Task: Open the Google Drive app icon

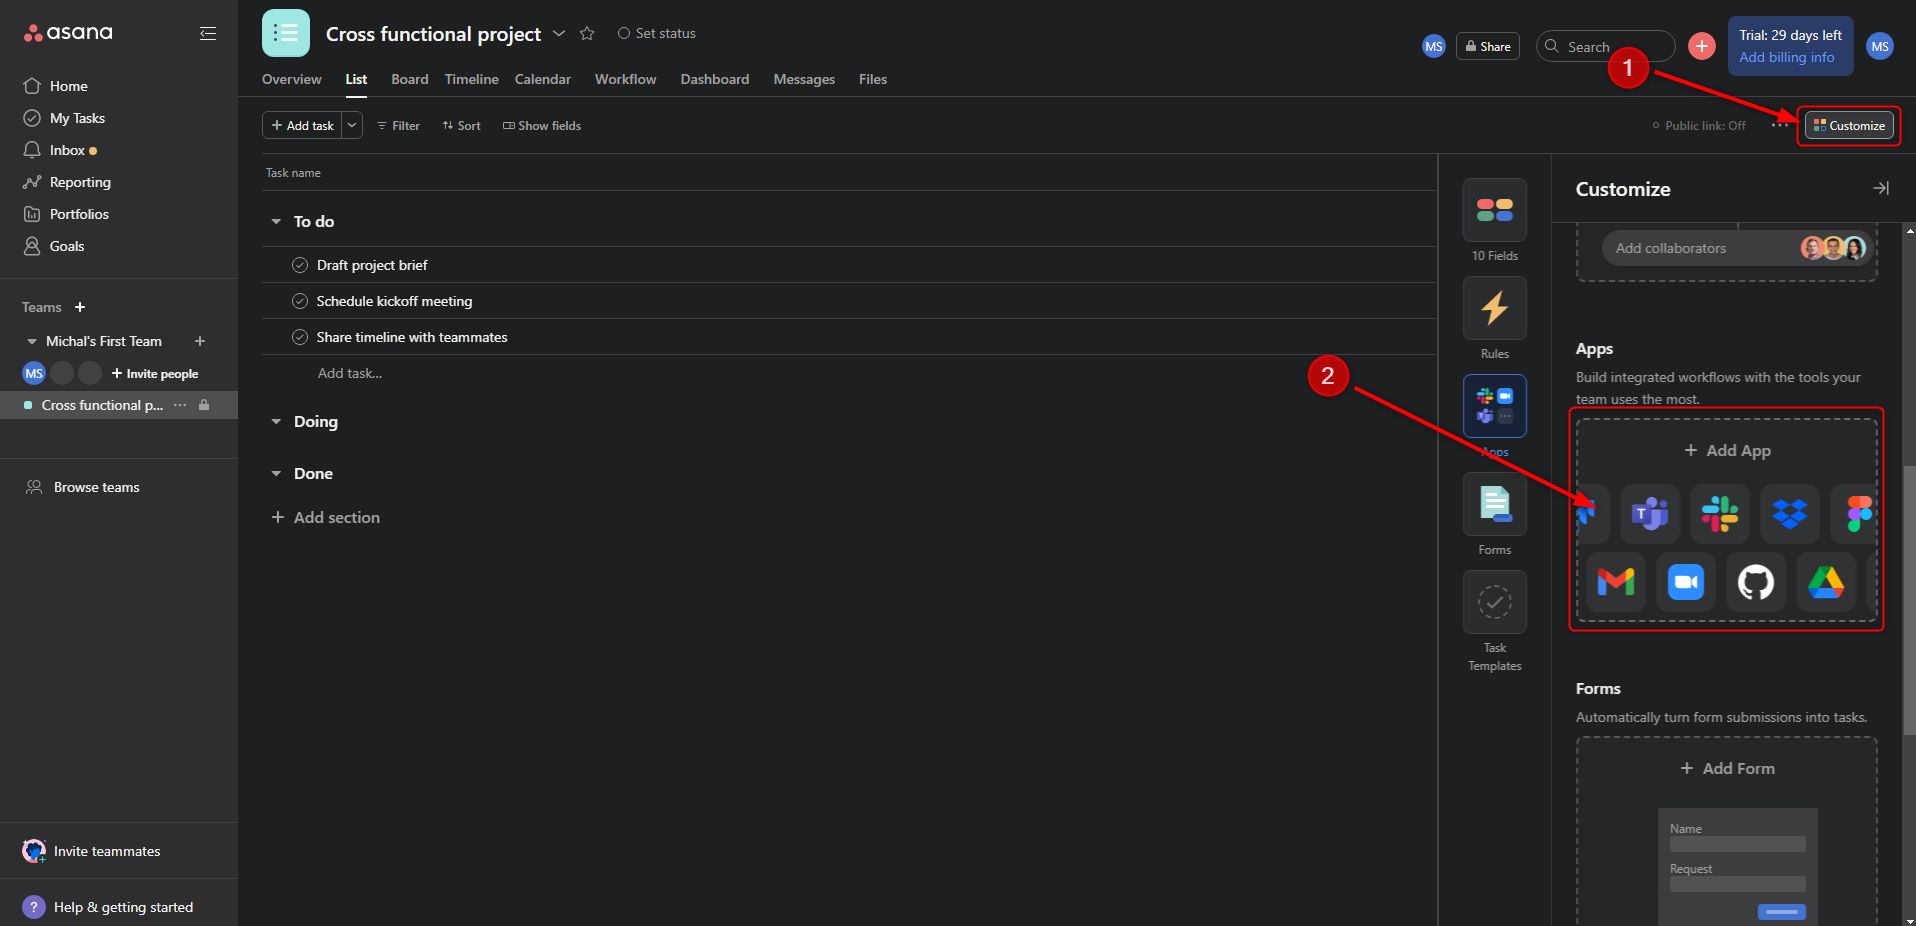Action: [1825, 582]
